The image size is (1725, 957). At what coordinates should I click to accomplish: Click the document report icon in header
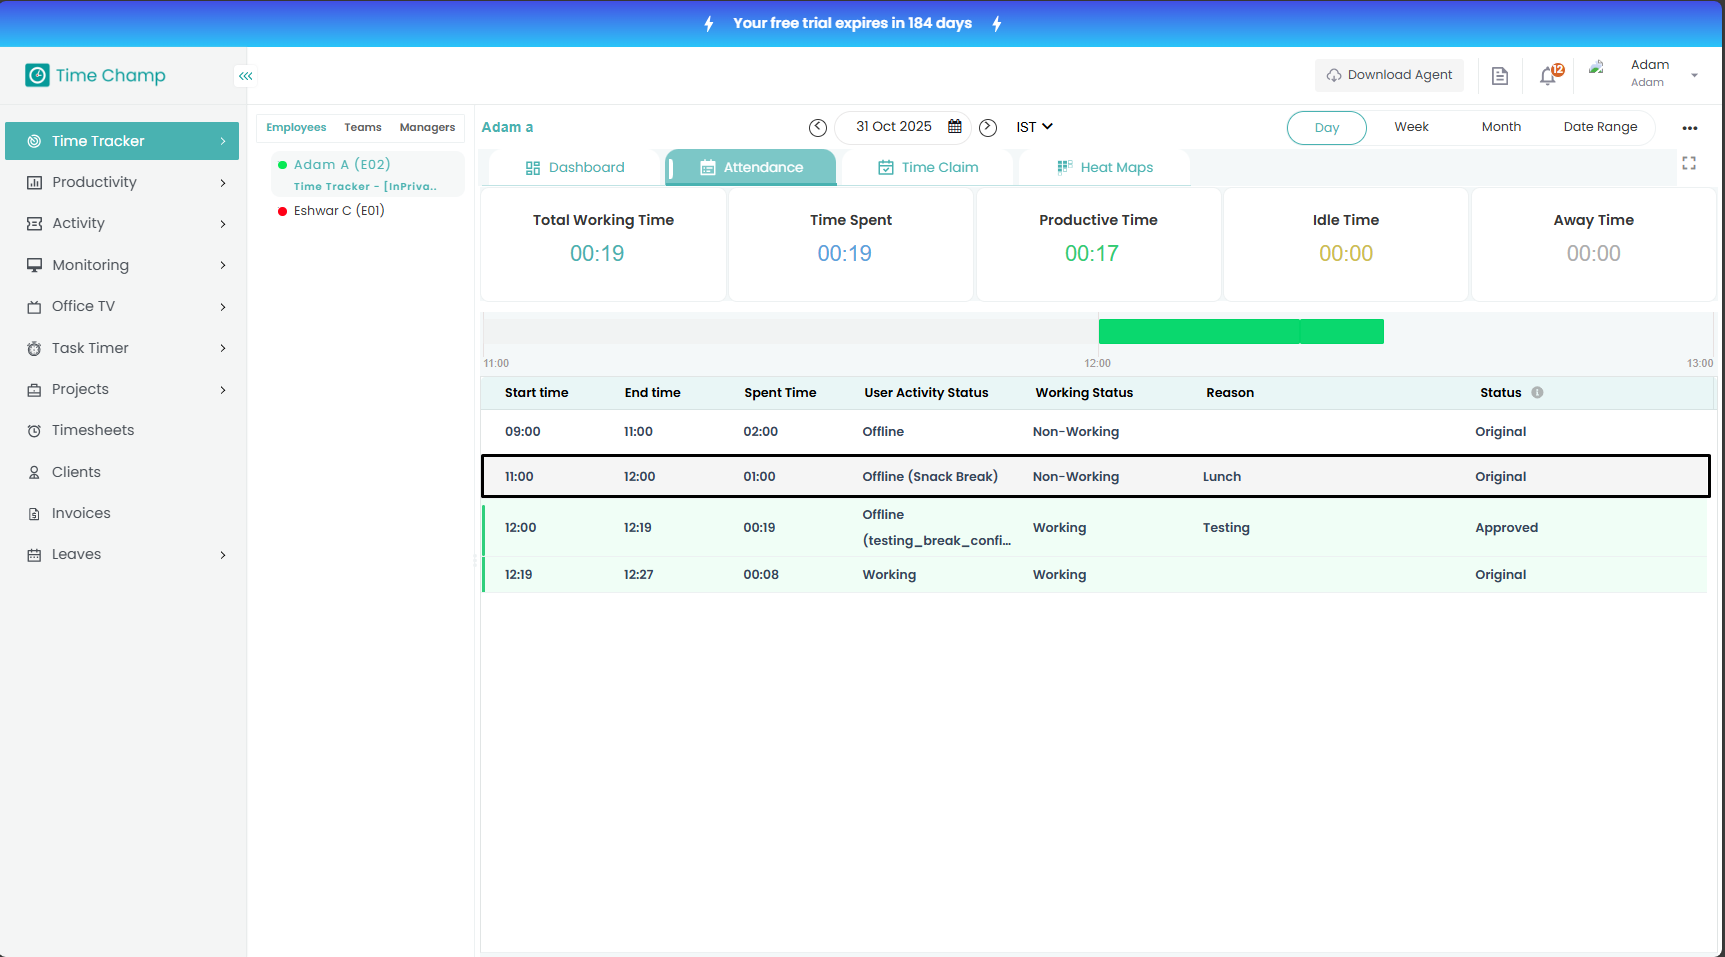pos(1499,76)
